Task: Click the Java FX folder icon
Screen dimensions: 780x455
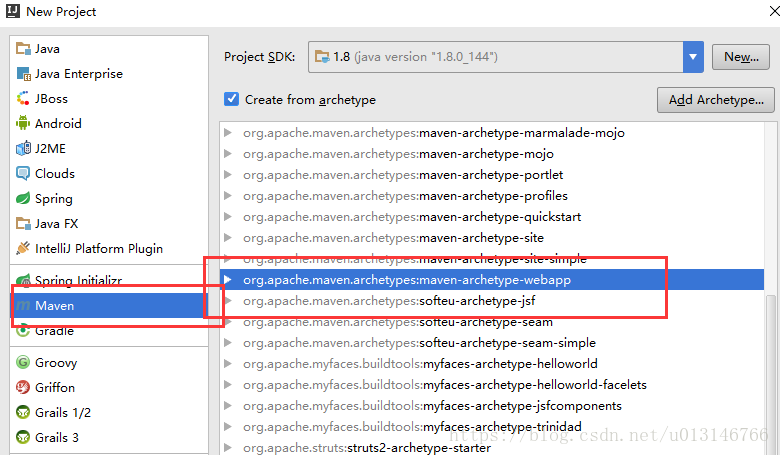Action: (x=23, y=223)
